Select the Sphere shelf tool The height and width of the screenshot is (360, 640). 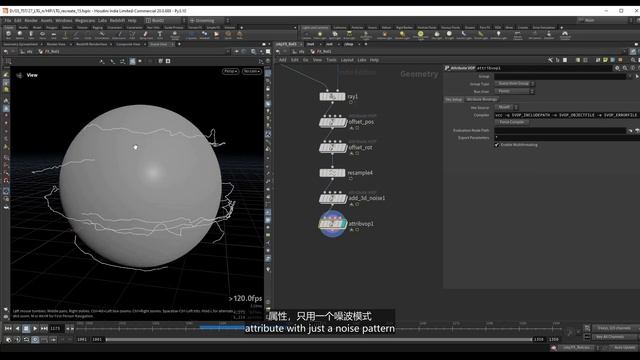20,35
